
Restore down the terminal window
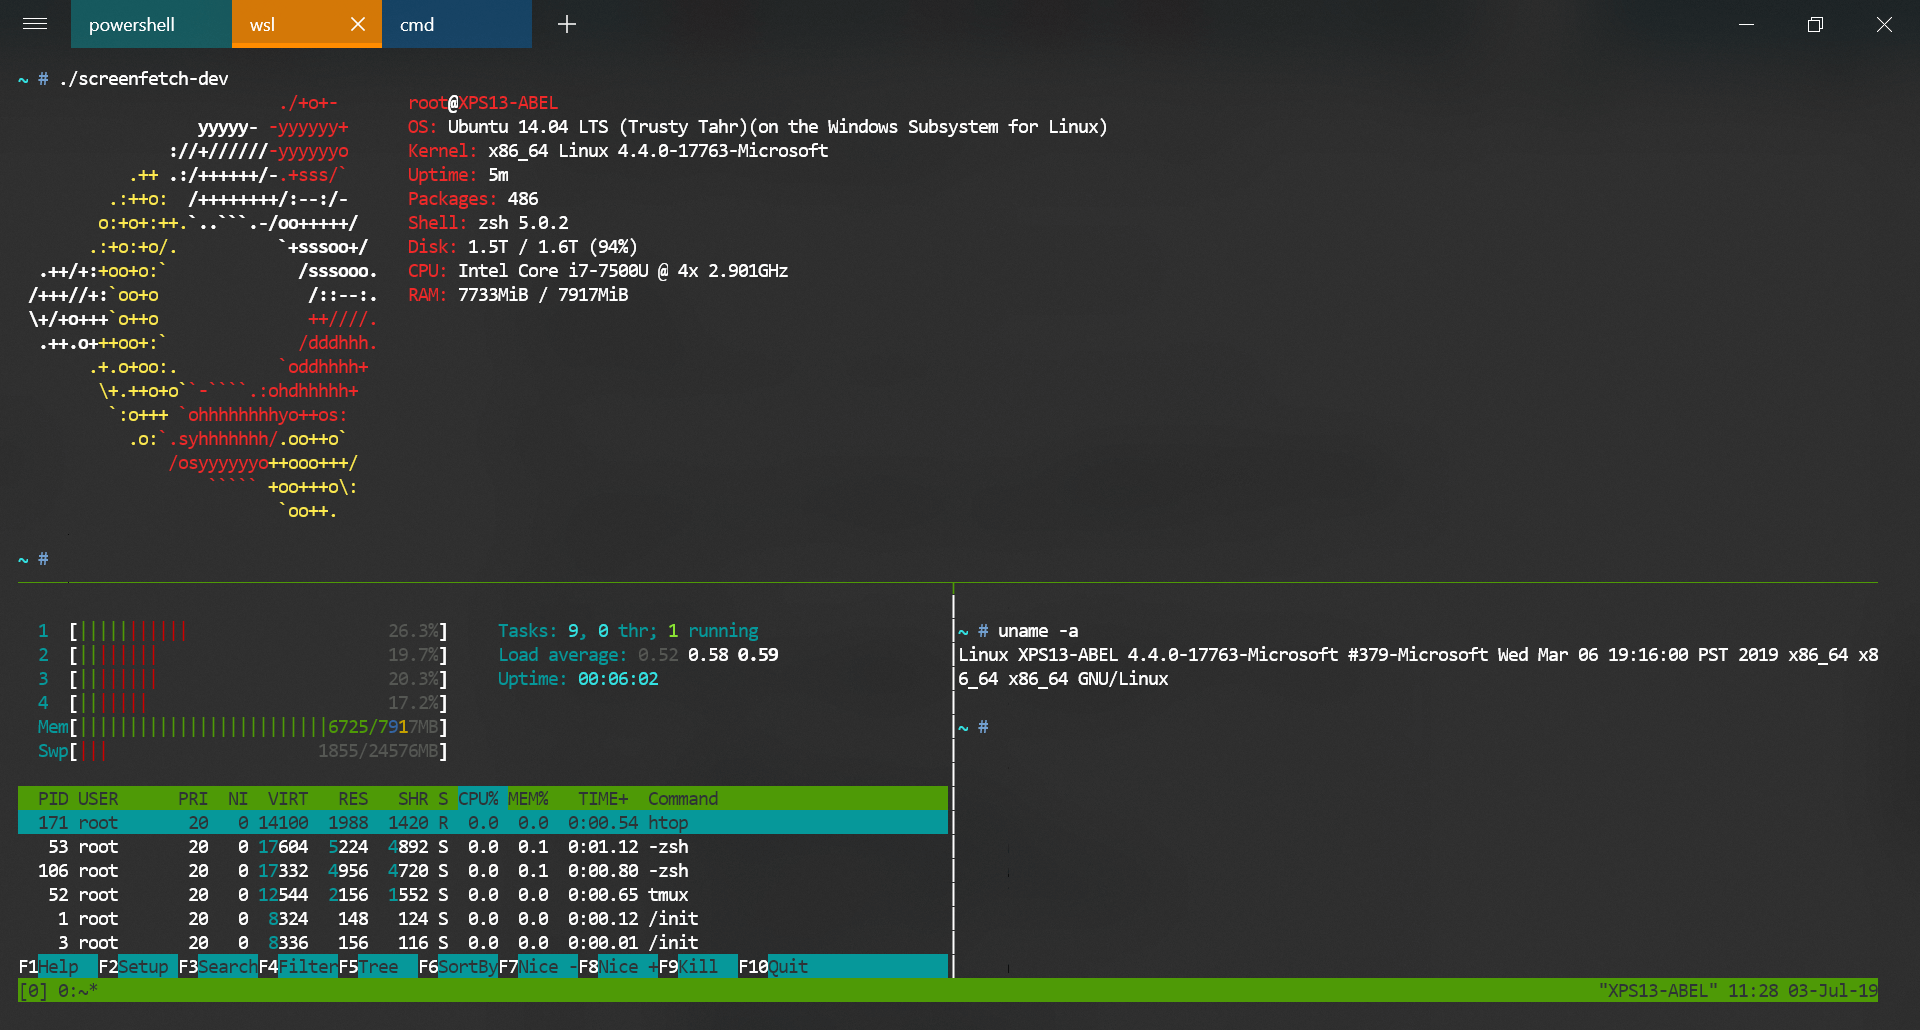tap(1816, 24)
